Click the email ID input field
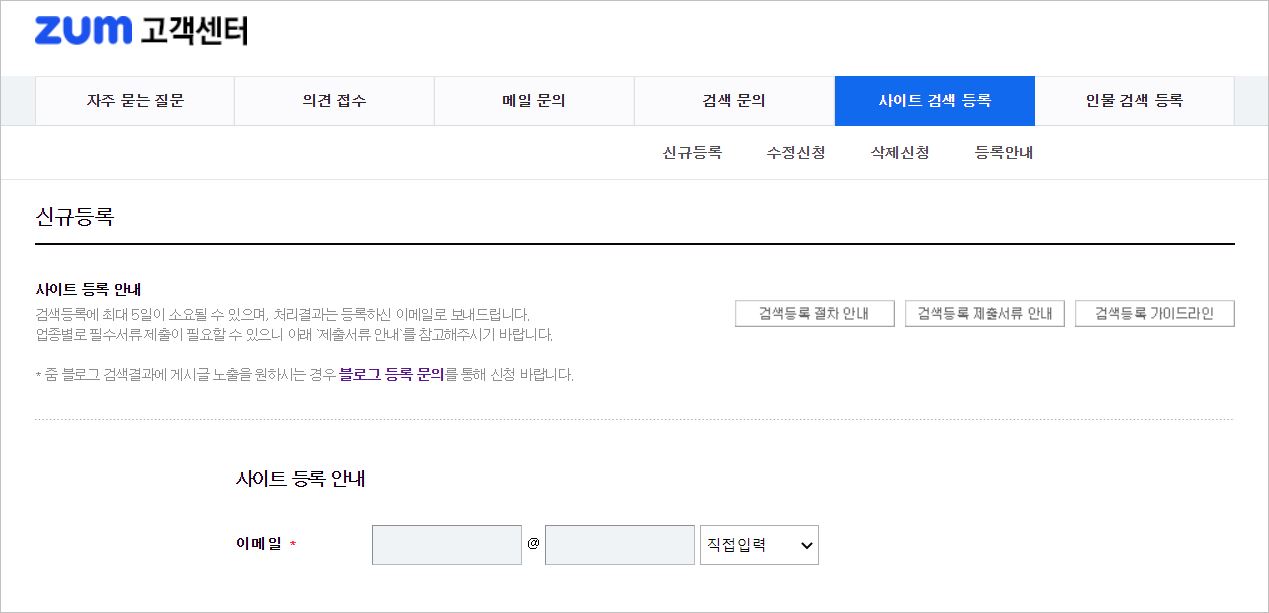This screenshot has width=1269, height=613. 446,545
